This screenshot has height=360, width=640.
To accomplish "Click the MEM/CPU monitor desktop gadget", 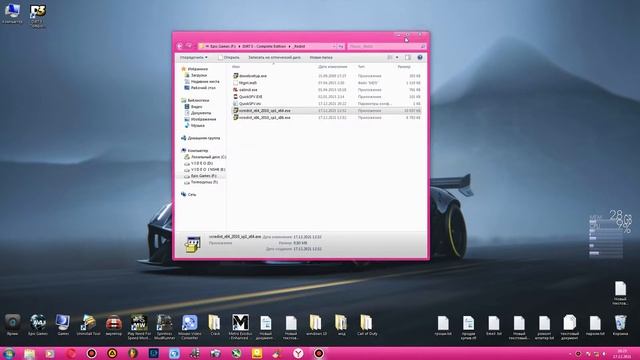I will pos(610,234).
